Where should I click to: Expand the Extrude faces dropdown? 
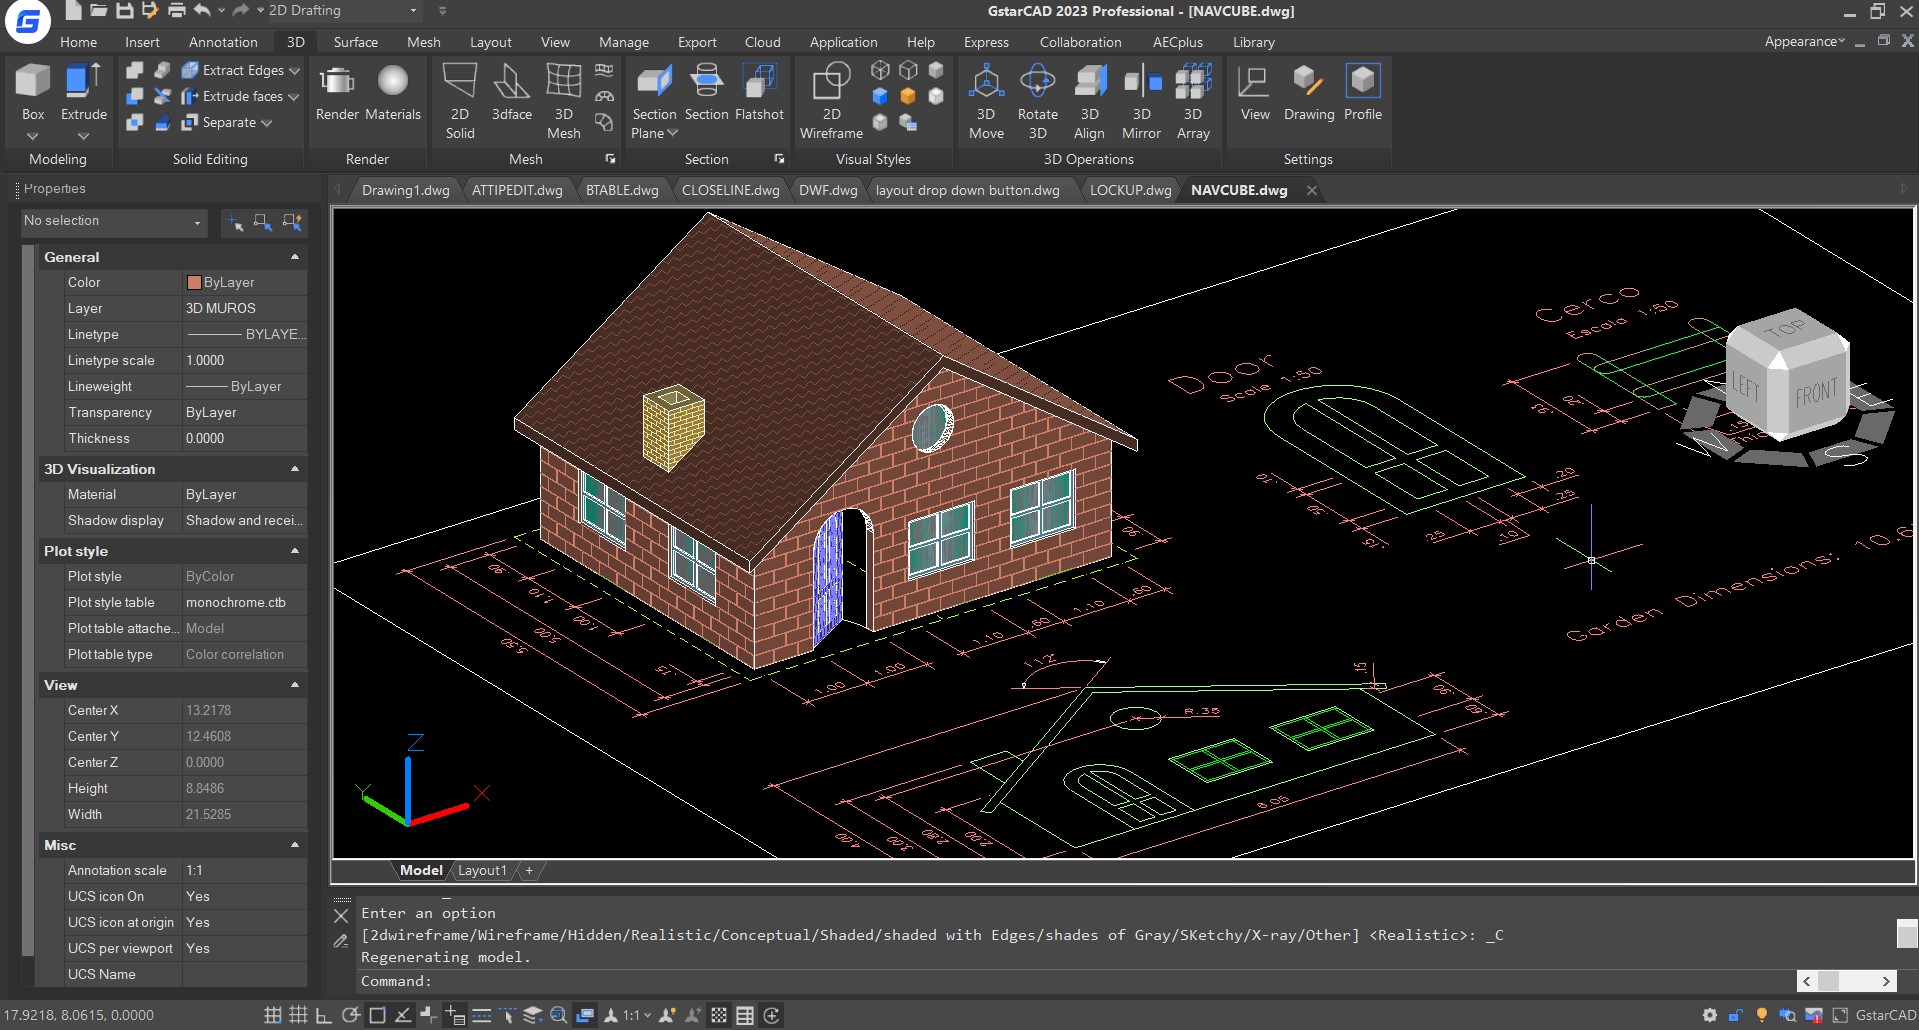coord(293,97)
